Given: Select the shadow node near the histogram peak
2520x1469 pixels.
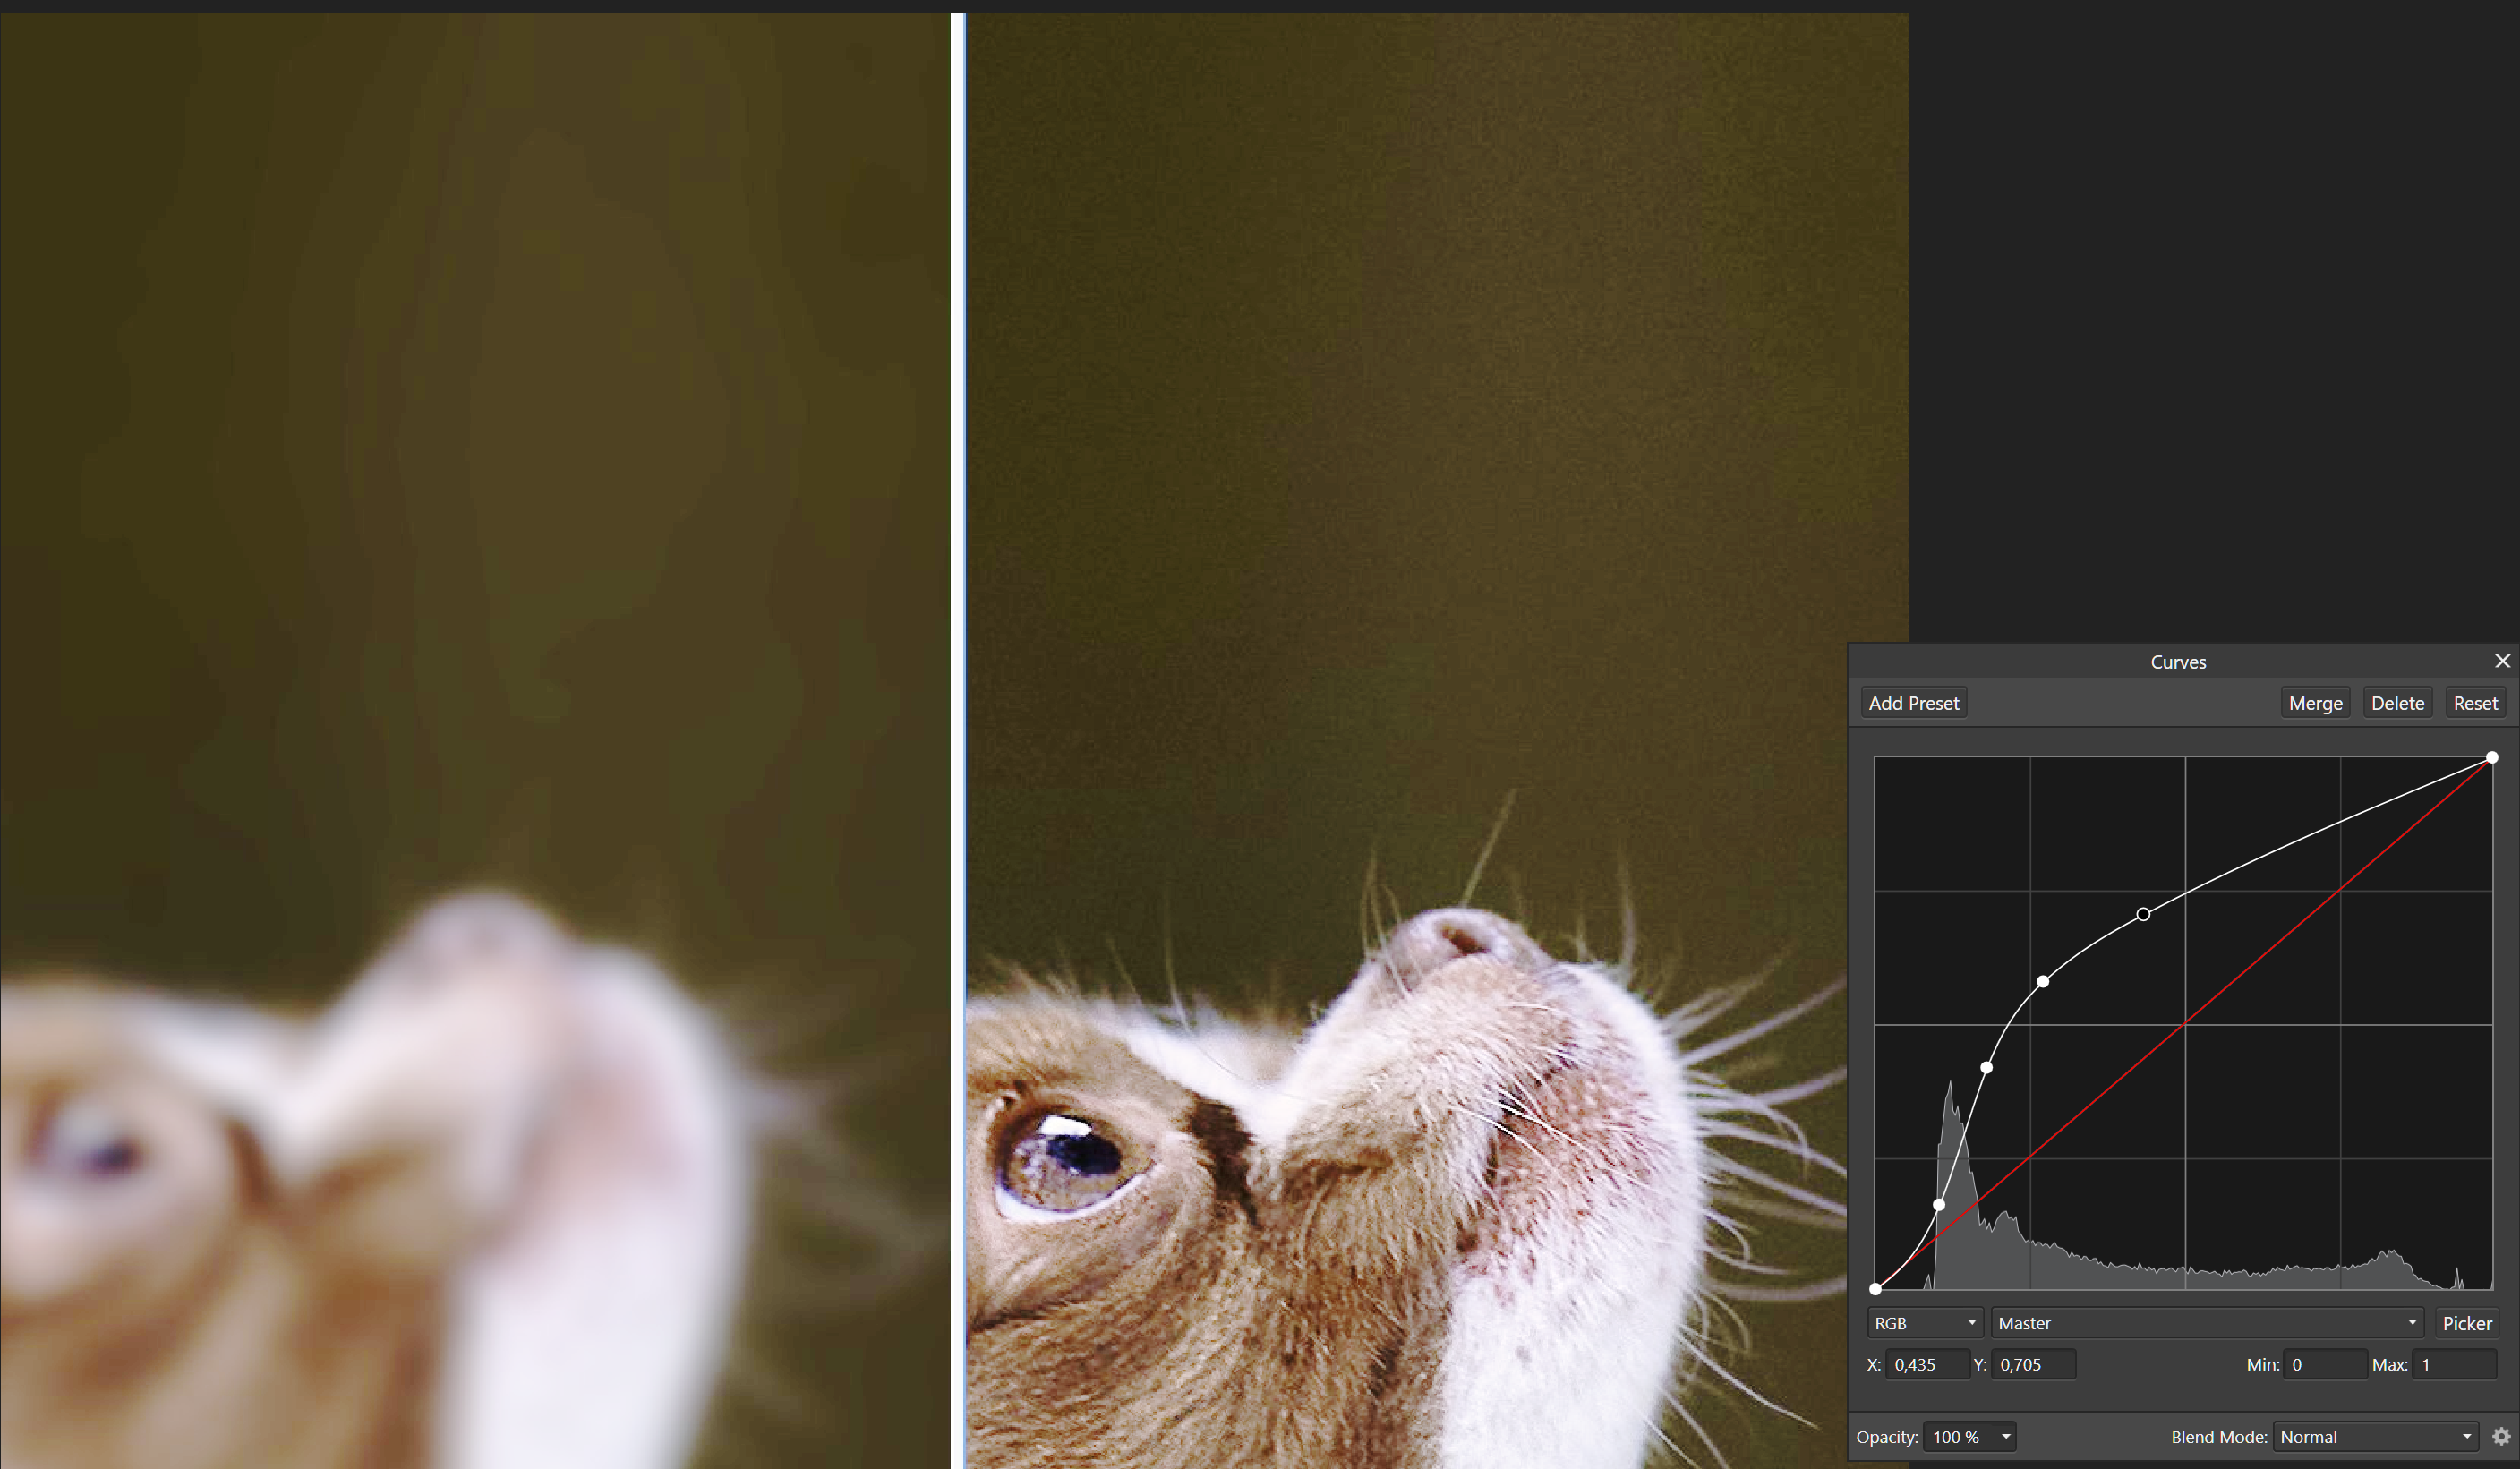Looking at the screenshot, I should (x=1939, y=1204).
